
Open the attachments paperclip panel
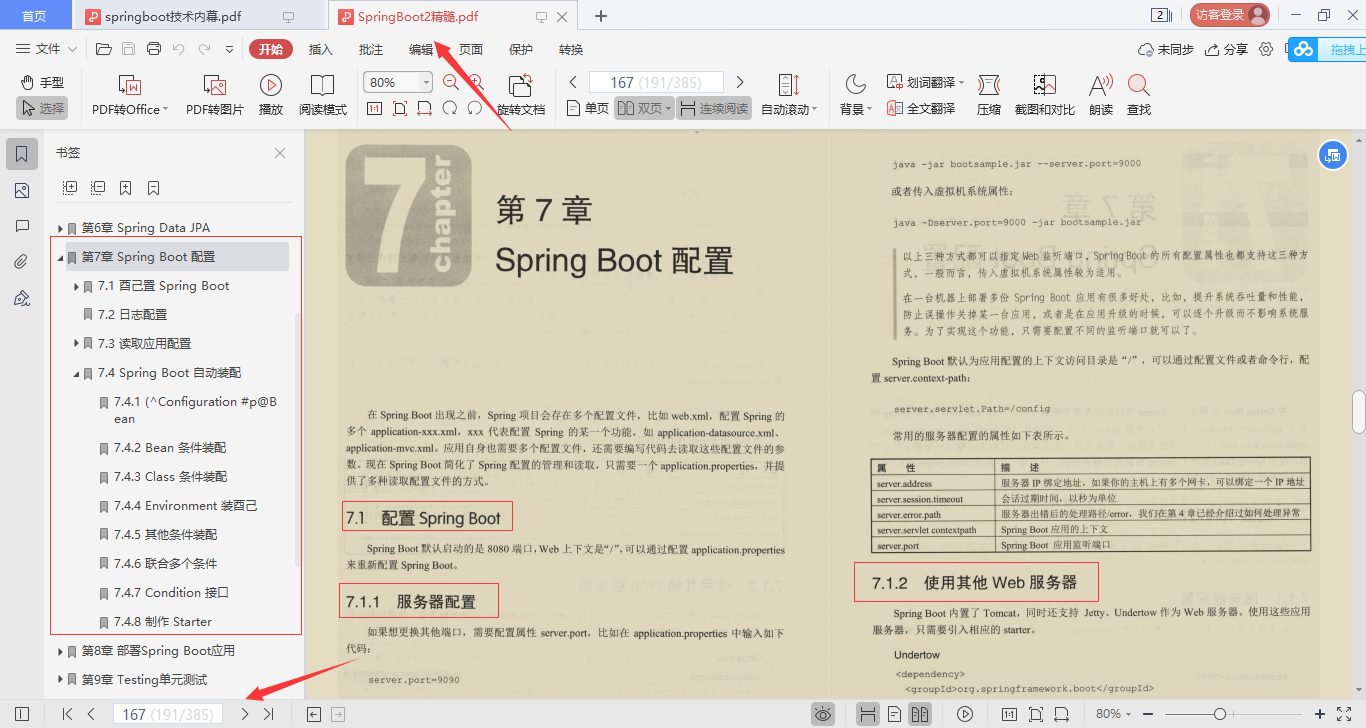pos(22,263)
